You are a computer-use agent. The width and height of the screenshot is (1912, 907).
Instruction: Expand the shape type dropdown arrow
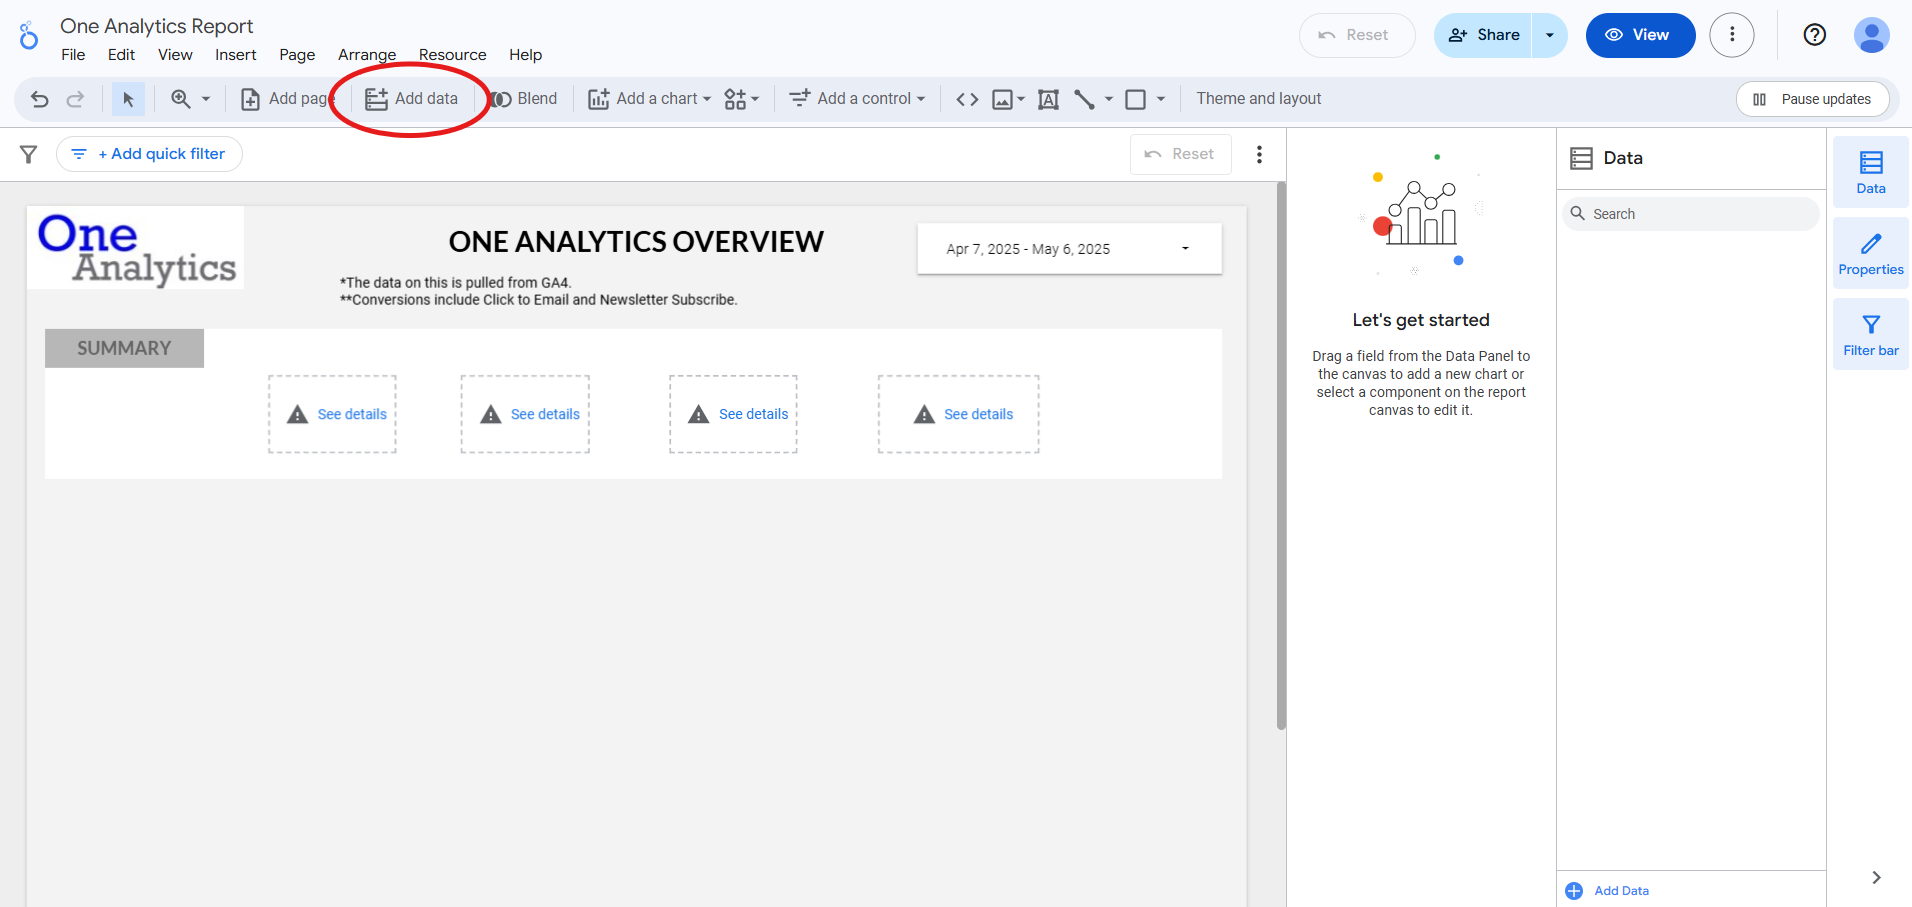[1161, 99]
